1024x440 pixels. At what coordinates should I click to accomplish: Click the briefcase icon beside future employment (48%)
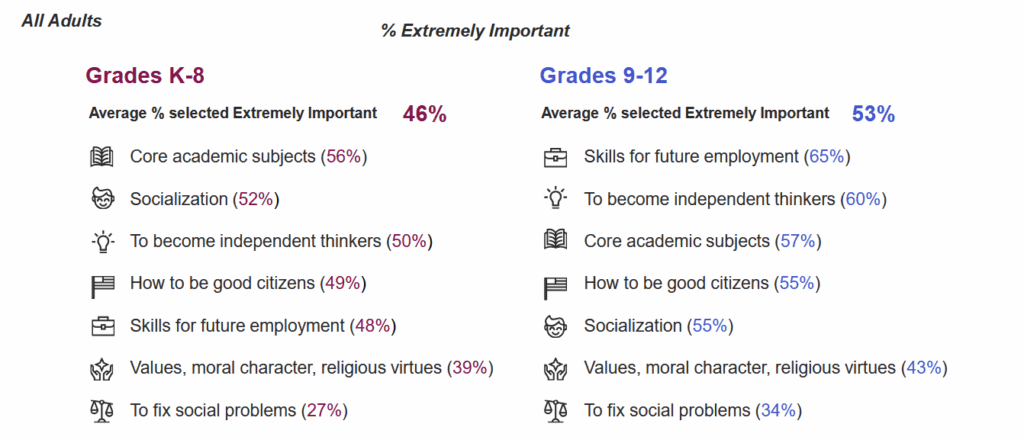pos(101,326)
